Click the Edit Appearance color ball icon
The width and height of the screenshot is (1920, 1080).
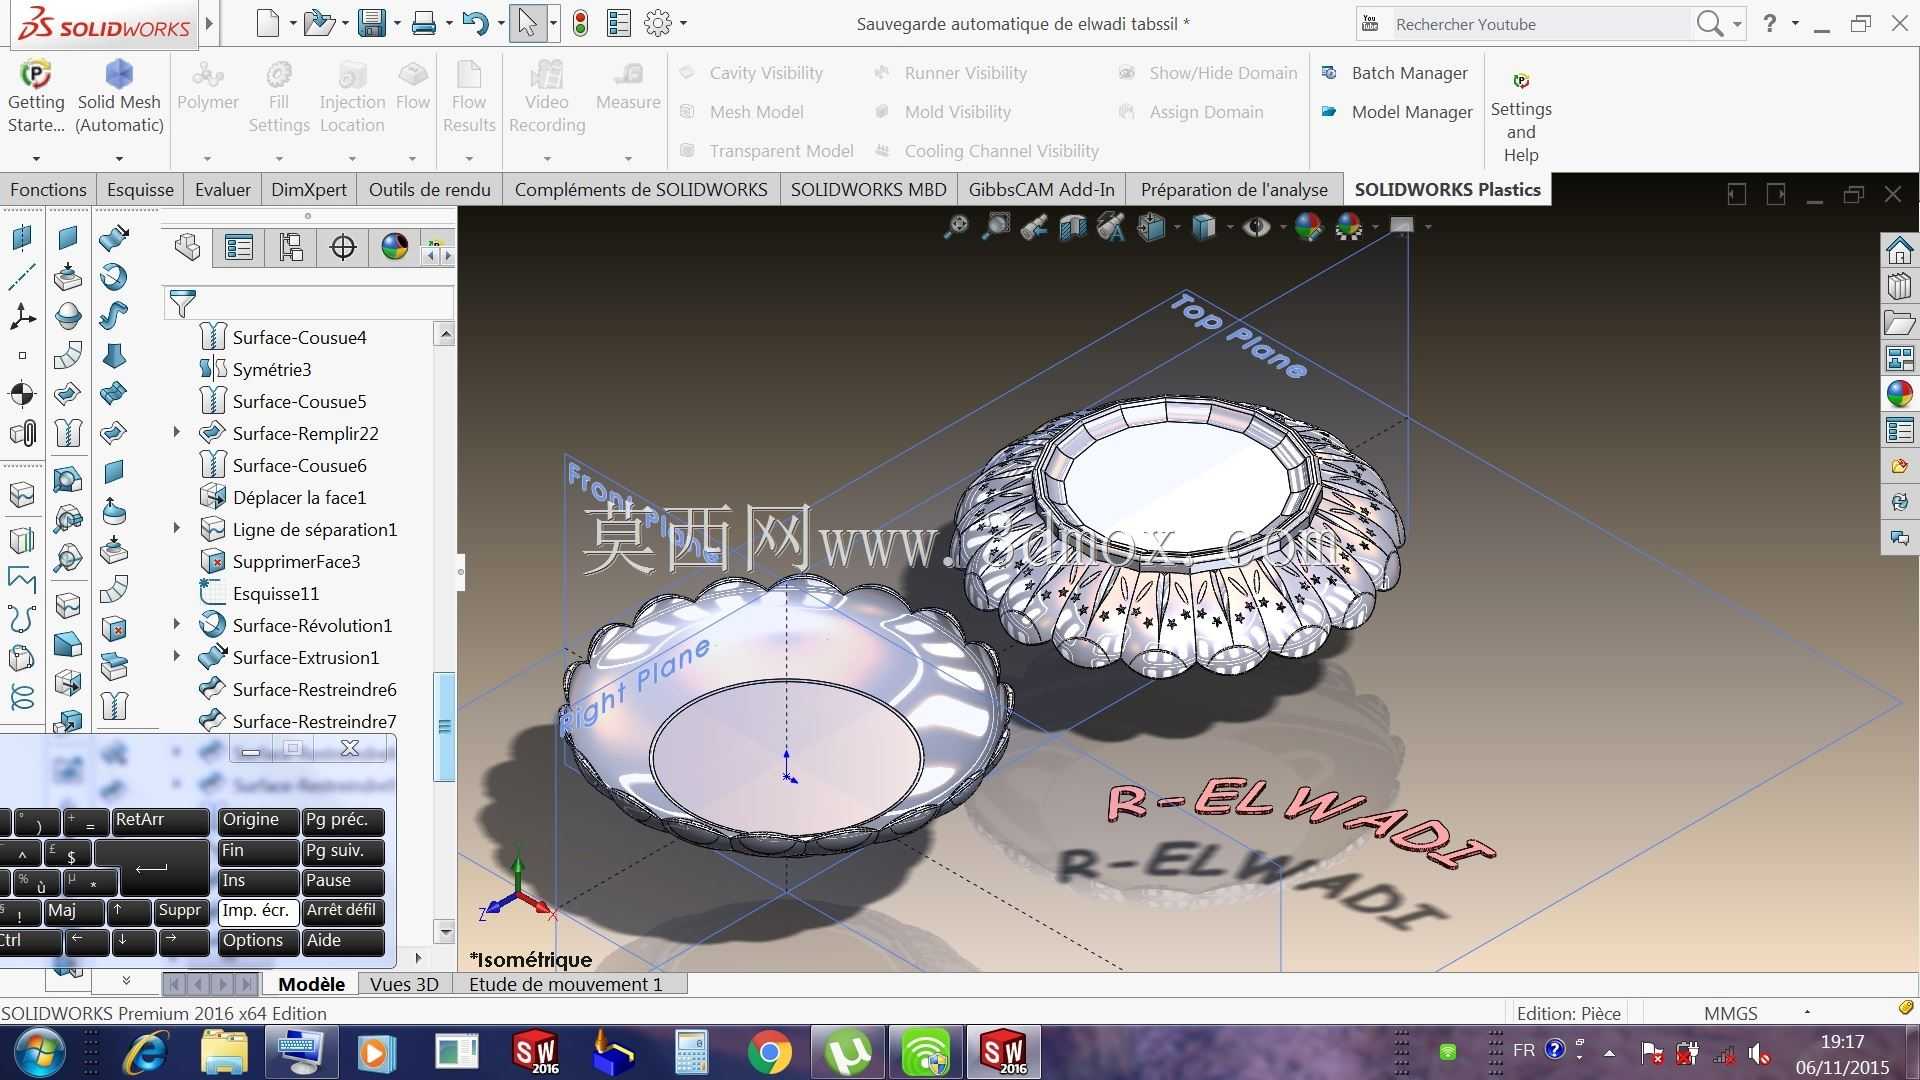pos(1308,227)
